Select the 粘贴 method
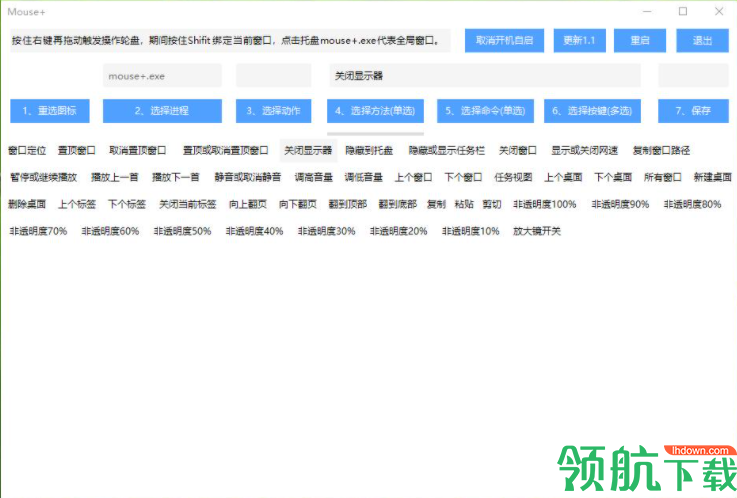The width and height of the screenshot is (737, 498). [464, 204]
